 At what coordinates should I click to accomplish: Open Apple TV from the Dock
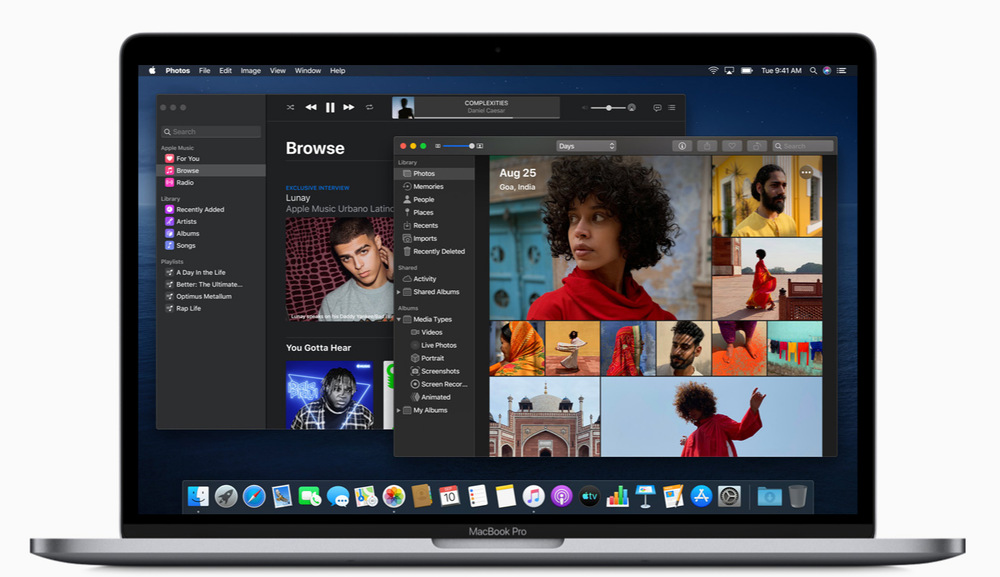(589, 496)
